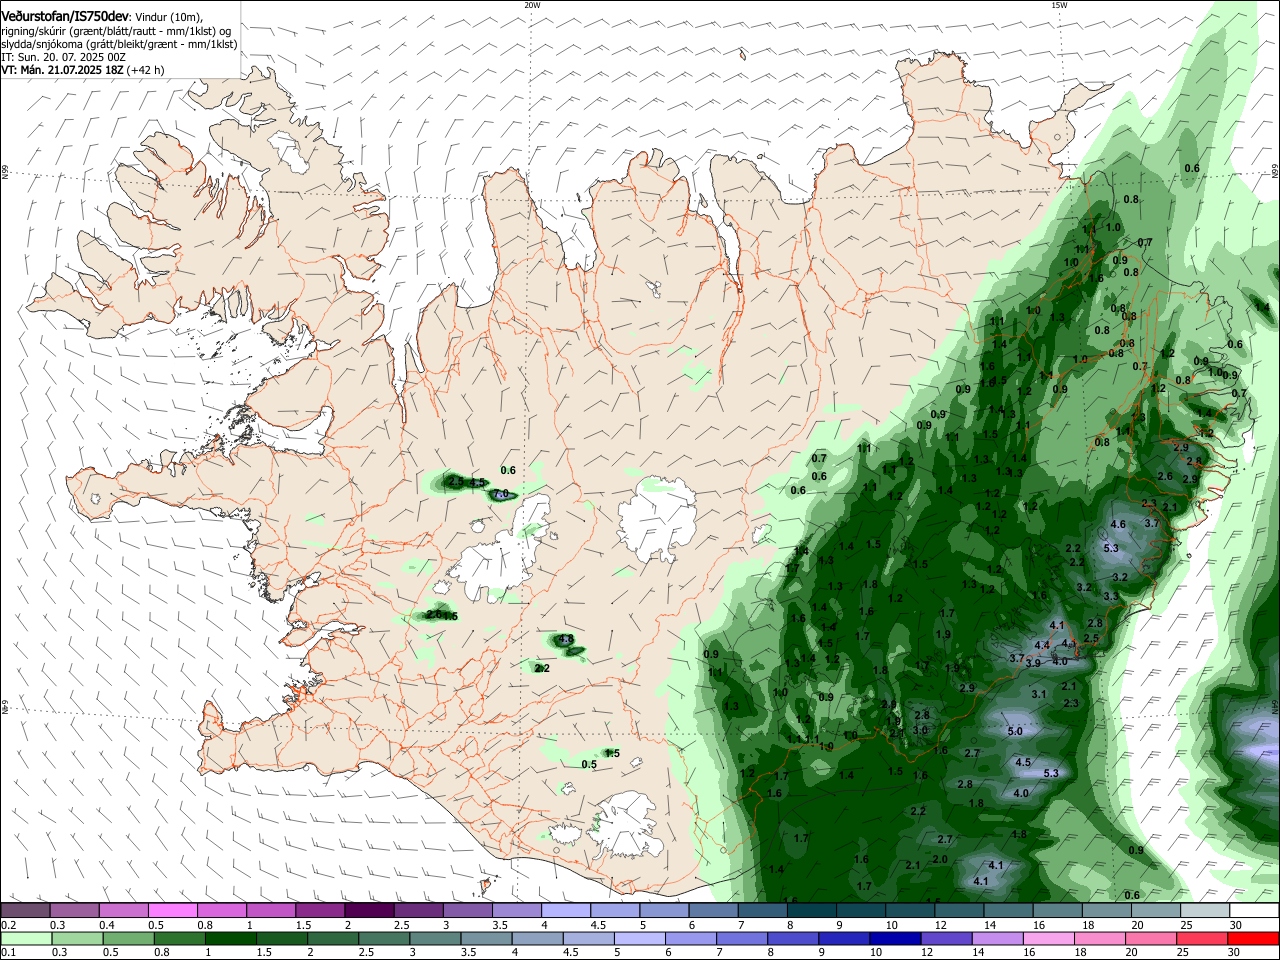Viewport: 1280px width, 960px height.
Task: Click the deep blue 10 swatch in lower legend
Action: click(x=896, y=938)
